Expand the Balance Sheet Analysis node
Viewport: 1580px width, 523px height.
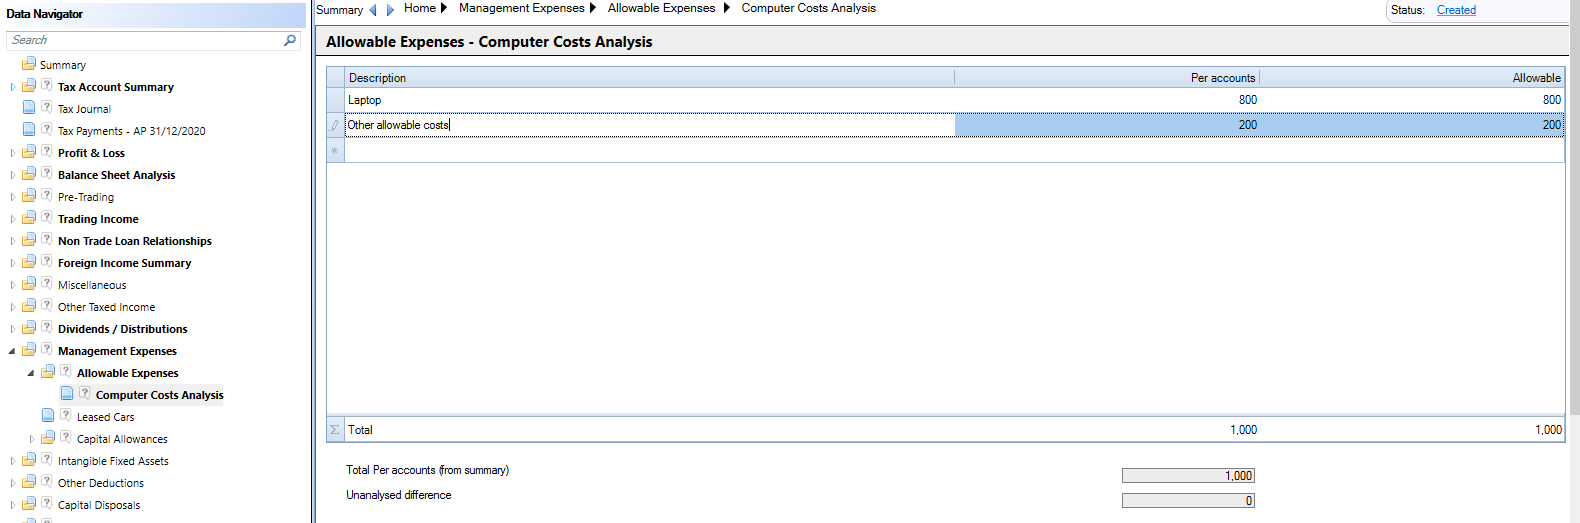12,175
